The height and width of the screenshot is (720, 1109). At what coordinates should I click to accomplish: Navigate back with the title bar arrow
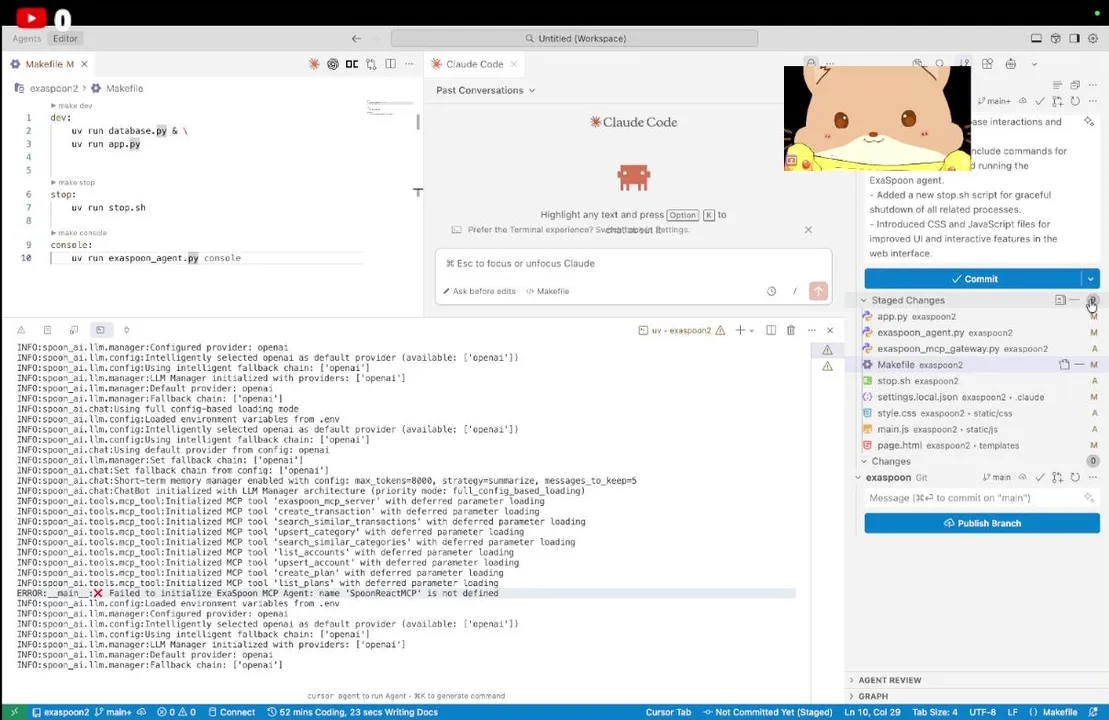coord(356,38)
